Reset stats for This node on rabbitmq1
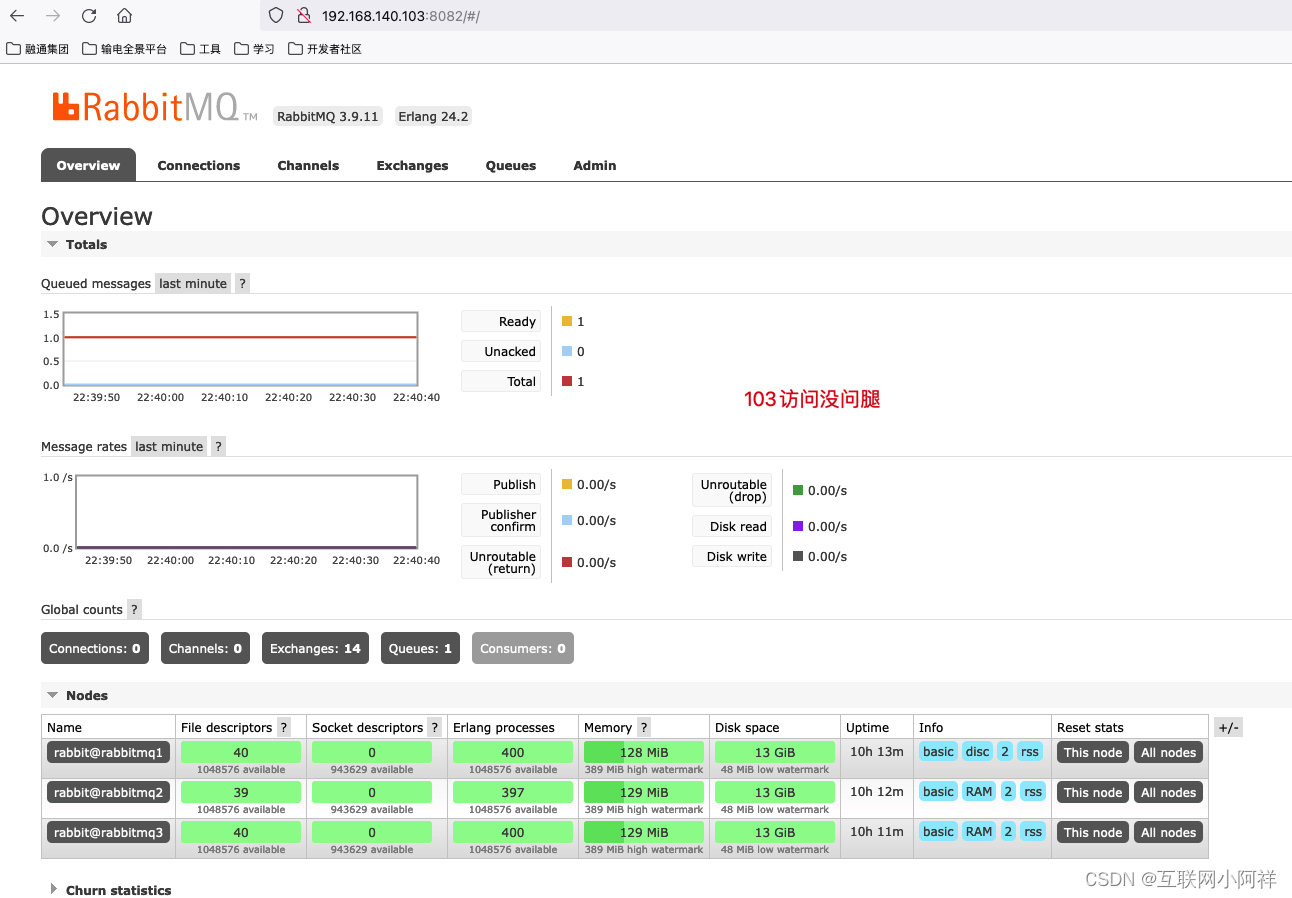 pyautogui.click(x=1093, y=753)
